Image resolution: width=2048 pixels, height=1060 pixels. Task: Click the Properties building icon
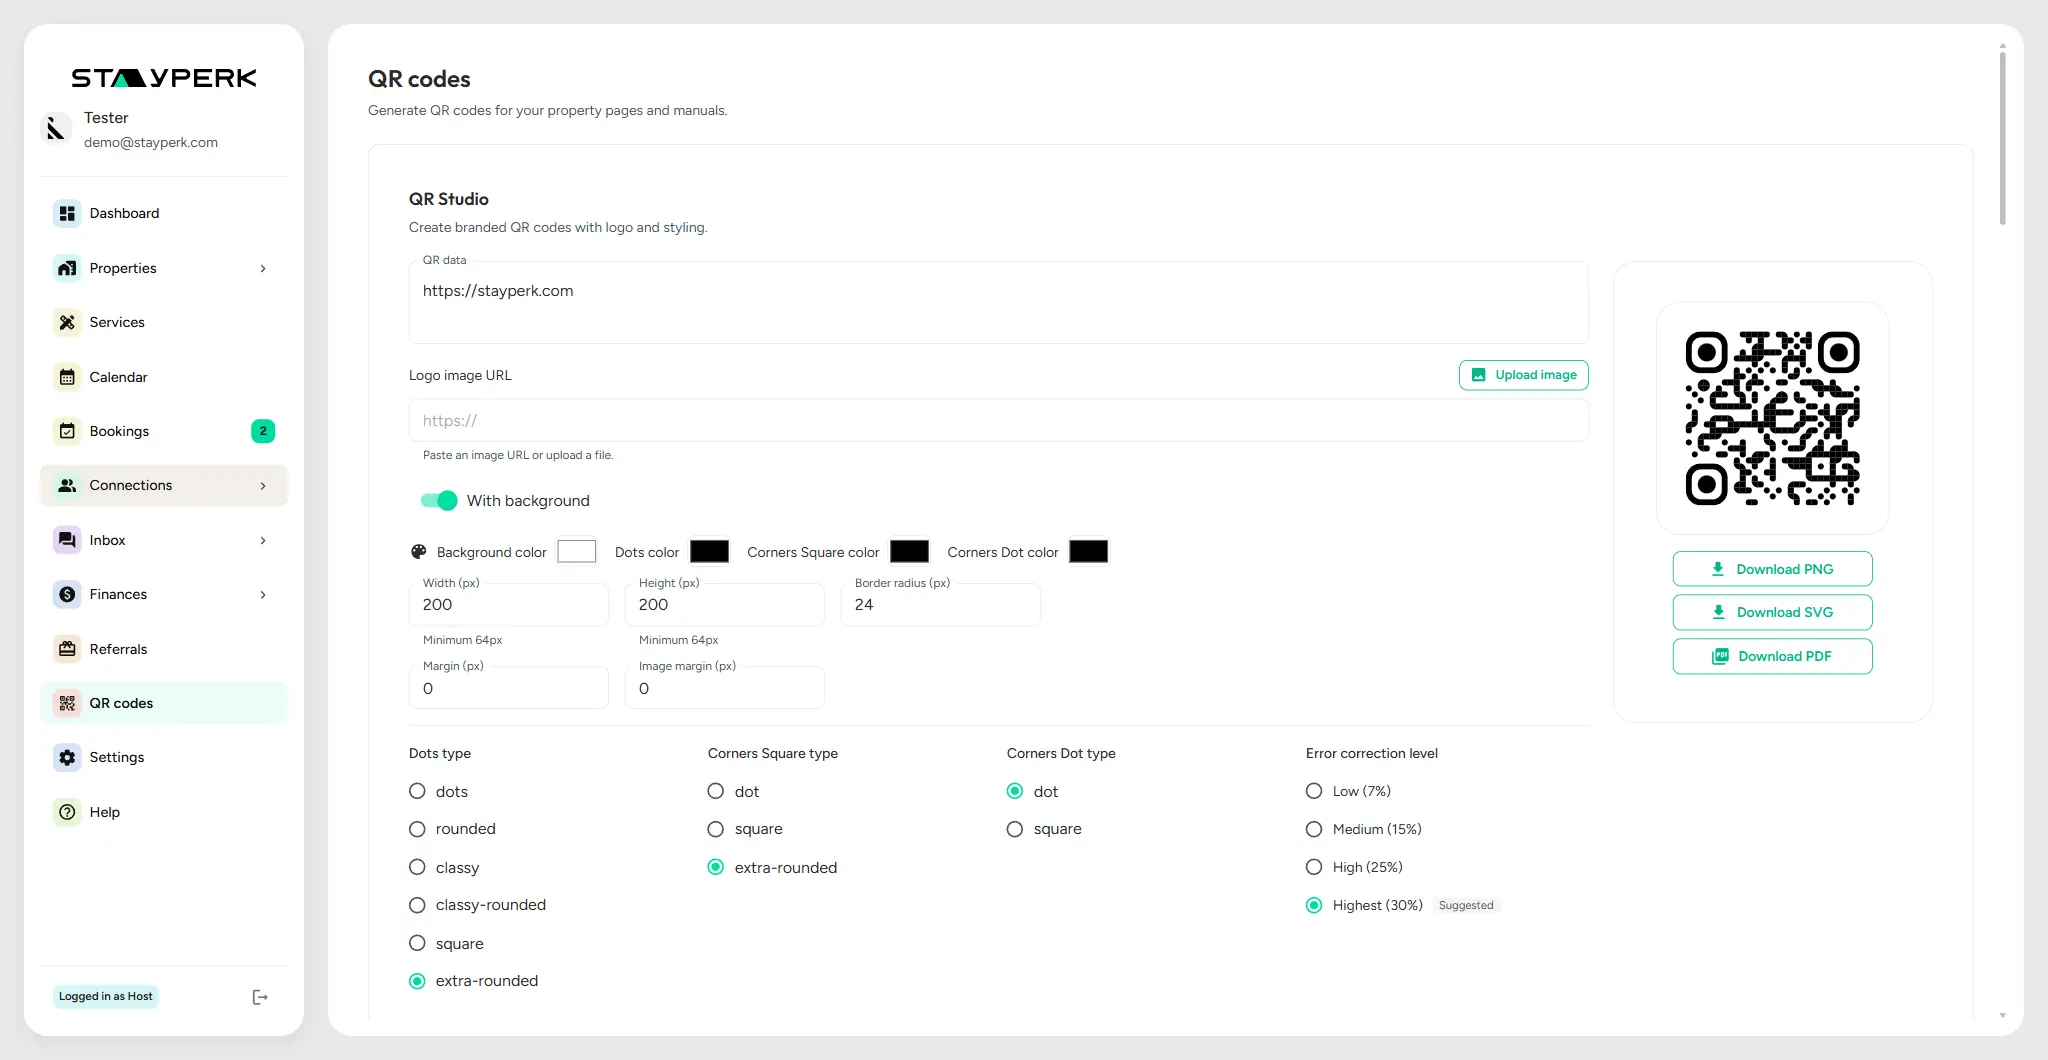click(67, 268)
